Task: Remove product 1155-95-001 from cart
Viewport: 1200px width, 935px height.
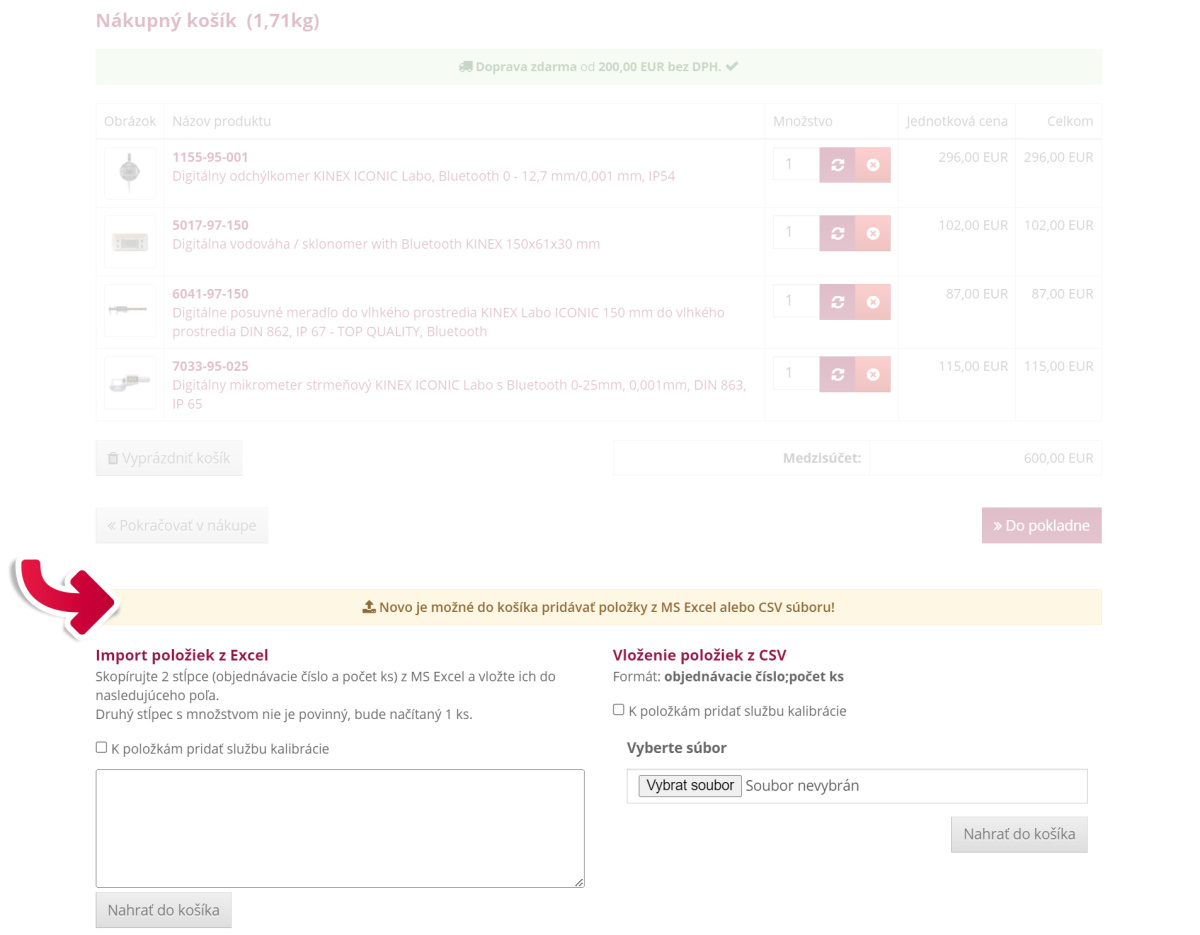Action: click(873, 165)
